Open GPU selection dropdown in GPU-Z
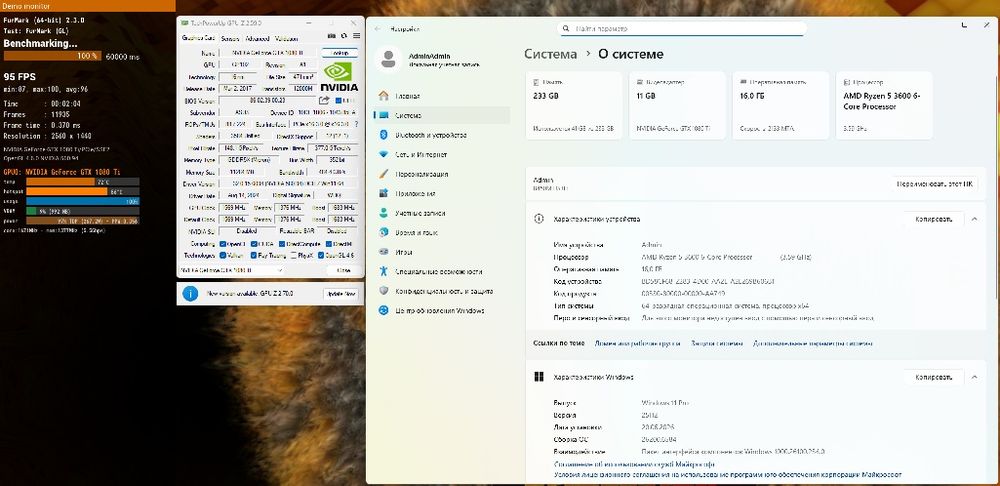This screenshot has width=1000, height=486. 232,270
